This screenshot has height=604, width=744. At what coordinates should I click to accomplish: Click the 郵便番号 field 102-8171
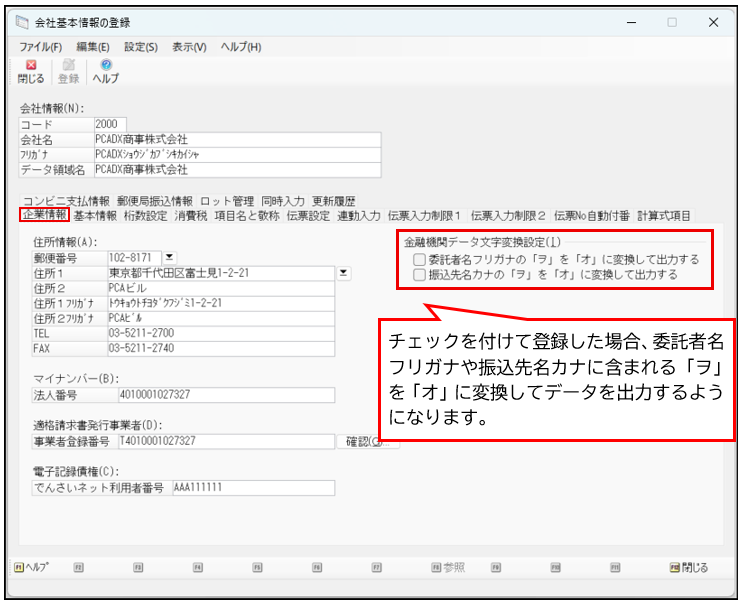click(x=134, y=258)
